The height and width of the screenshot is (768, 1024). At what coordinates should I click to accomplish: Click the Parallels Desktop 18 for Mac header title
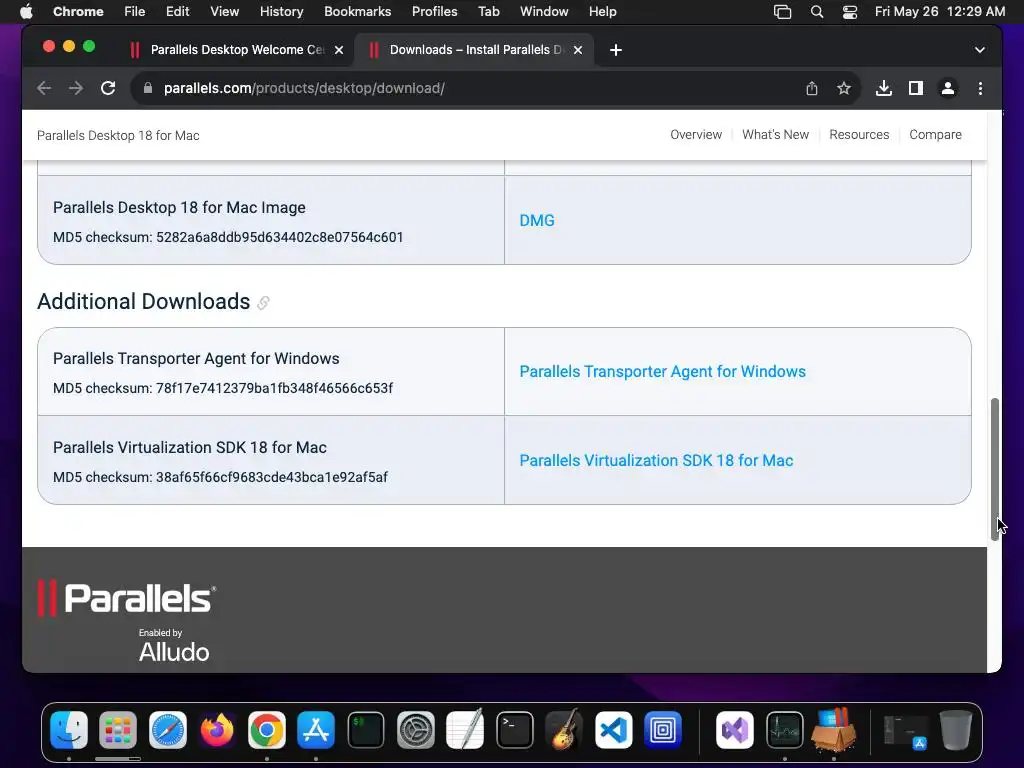[x=118, y=135]
